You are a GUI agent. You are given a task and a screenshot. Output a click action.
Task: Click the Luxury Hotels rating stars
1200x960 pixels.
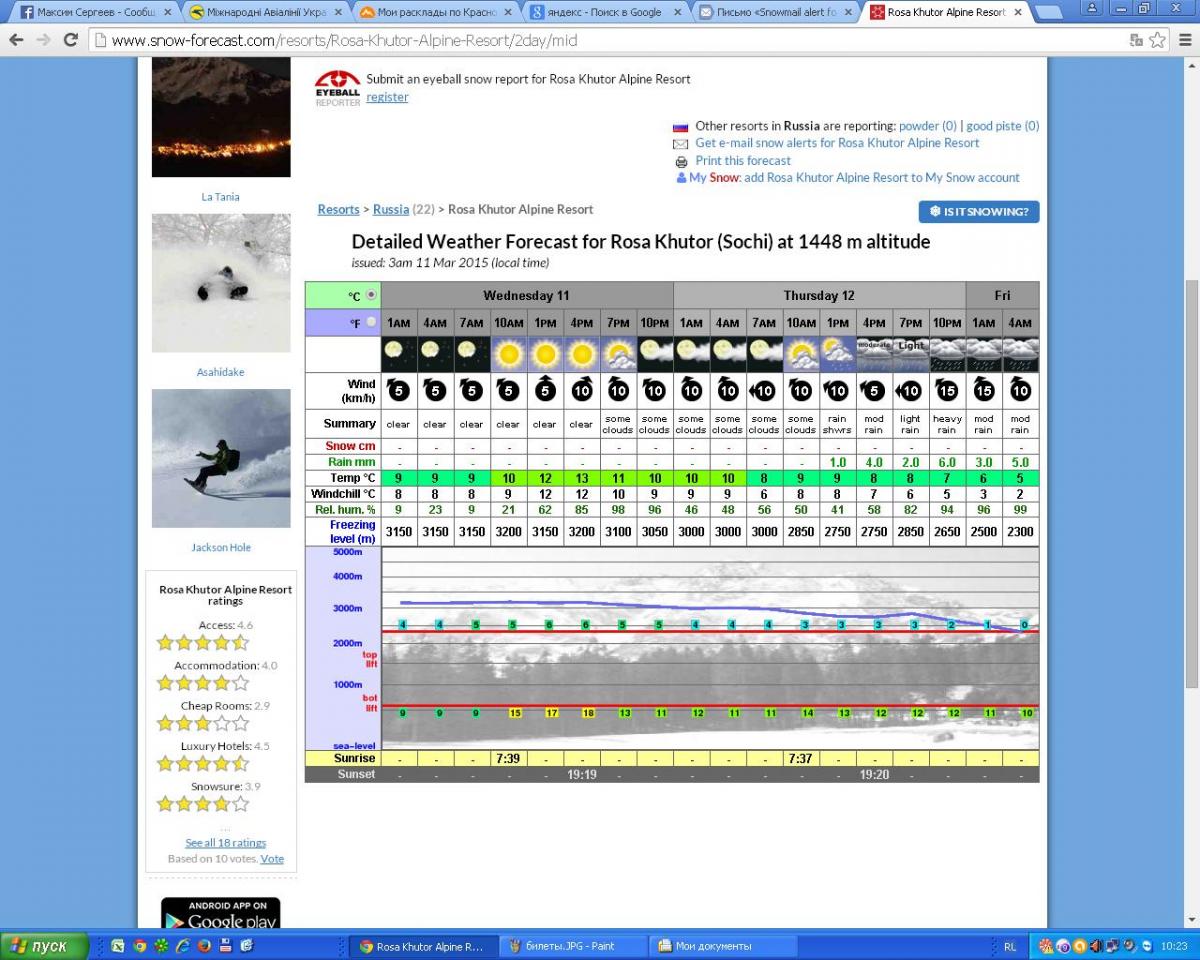(x=203, y=764)
